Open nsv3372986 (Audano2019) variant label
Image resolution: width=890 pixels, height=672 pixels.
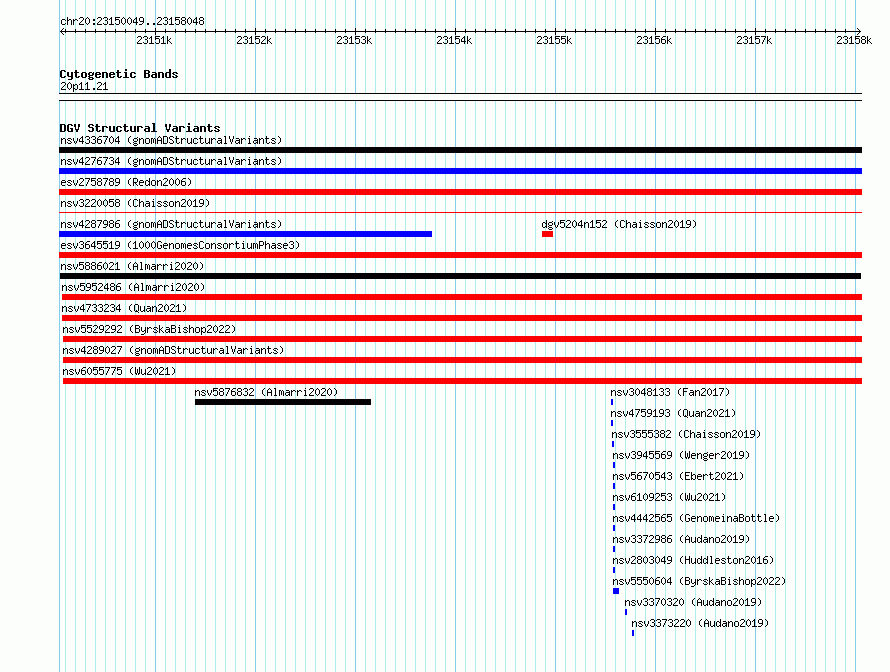pyautogui.click(x=681, y=539)
